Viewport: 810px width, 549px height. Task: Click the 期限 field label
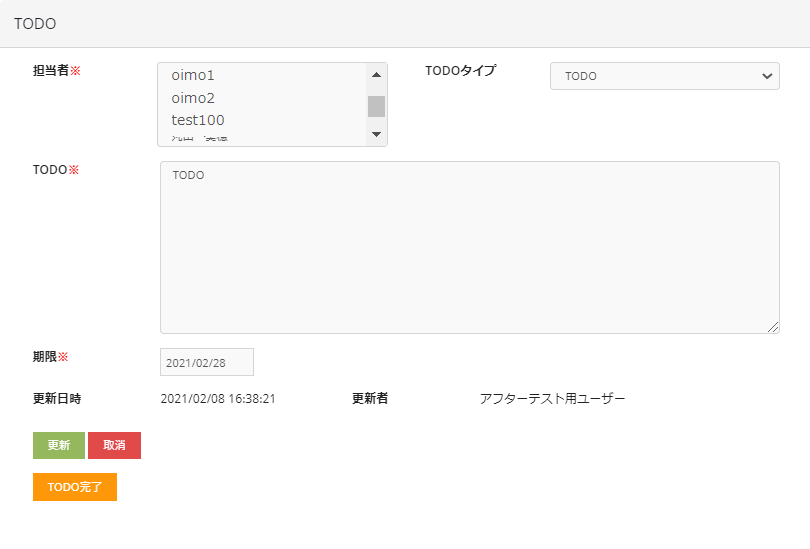pyautogui.click(x=45, y=357)
